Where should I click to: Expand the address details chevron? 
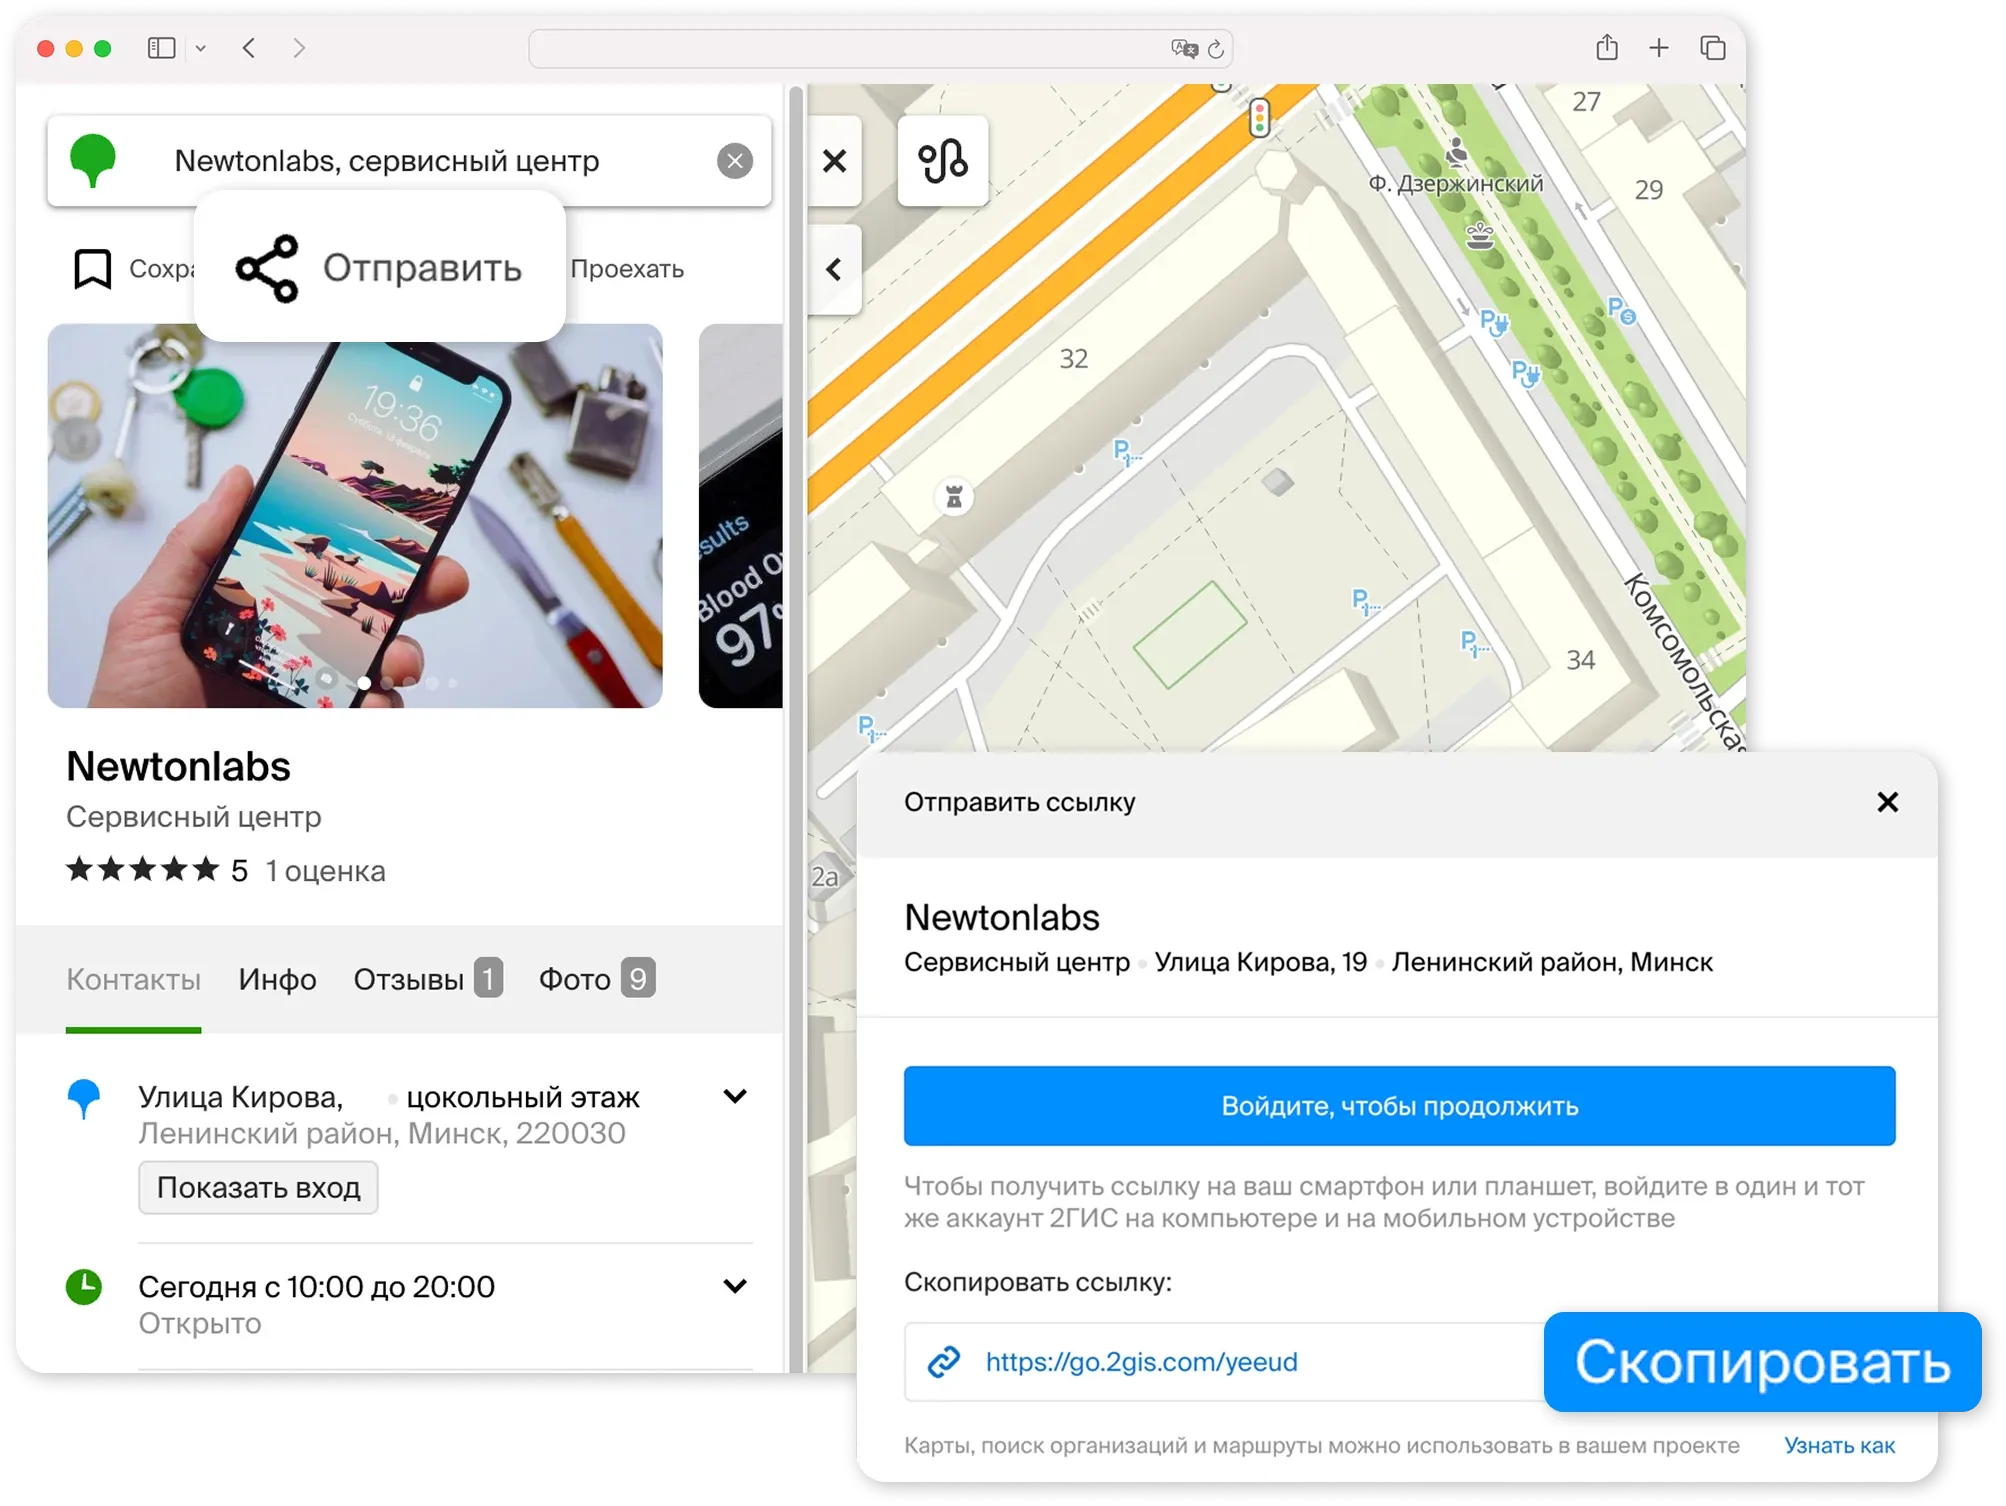735,1096
